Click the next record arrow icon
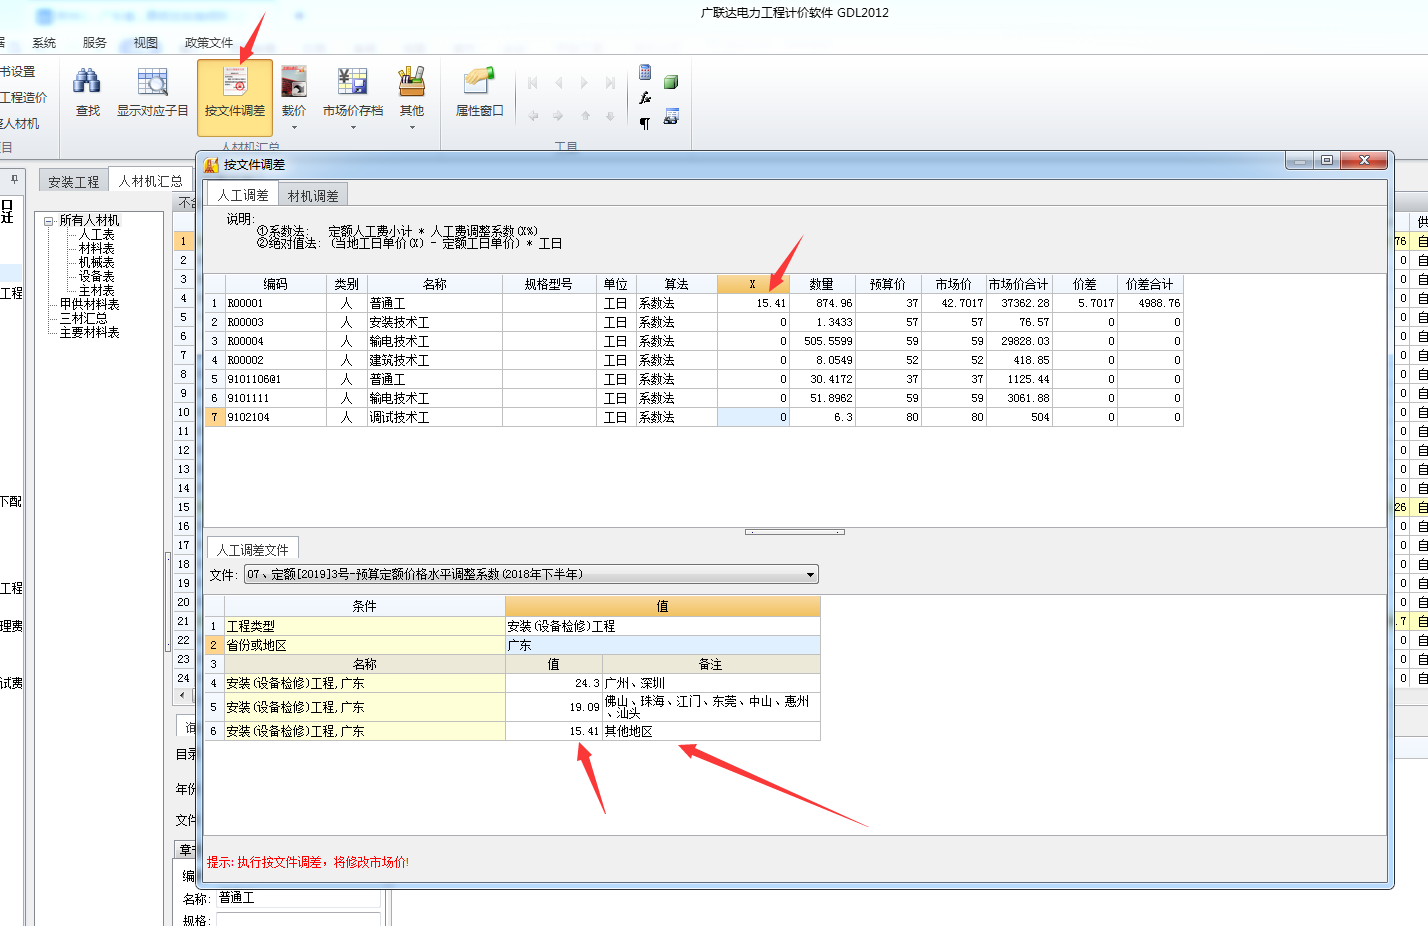 point(584,83)
